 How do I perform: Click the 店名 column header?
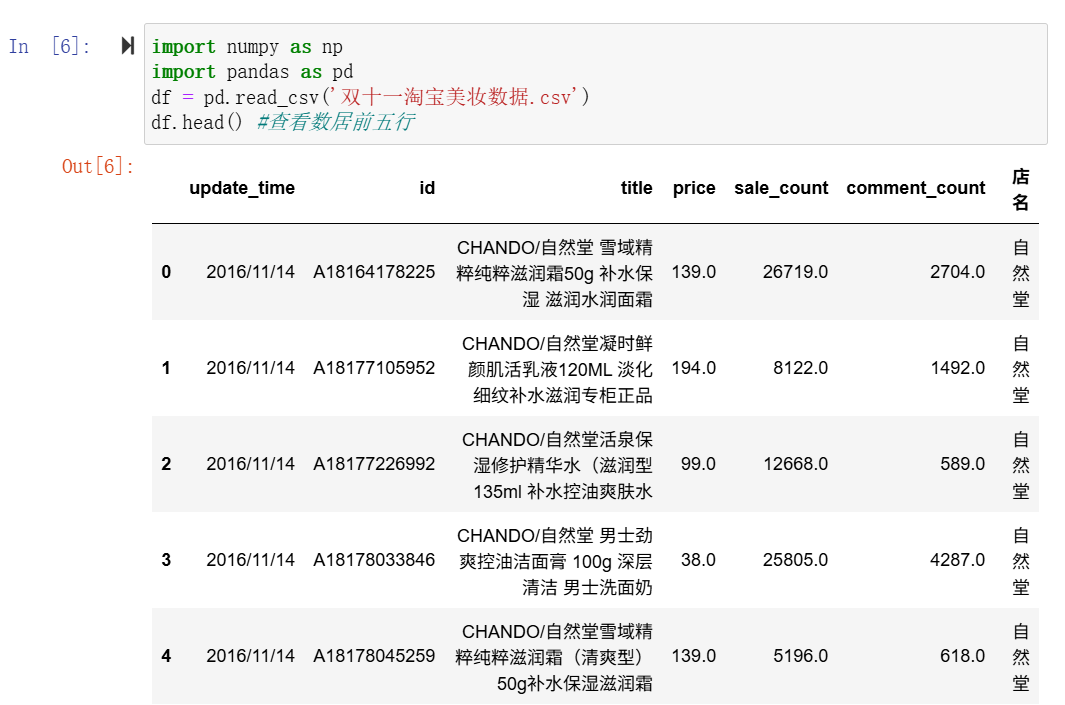coord(1020,189)
